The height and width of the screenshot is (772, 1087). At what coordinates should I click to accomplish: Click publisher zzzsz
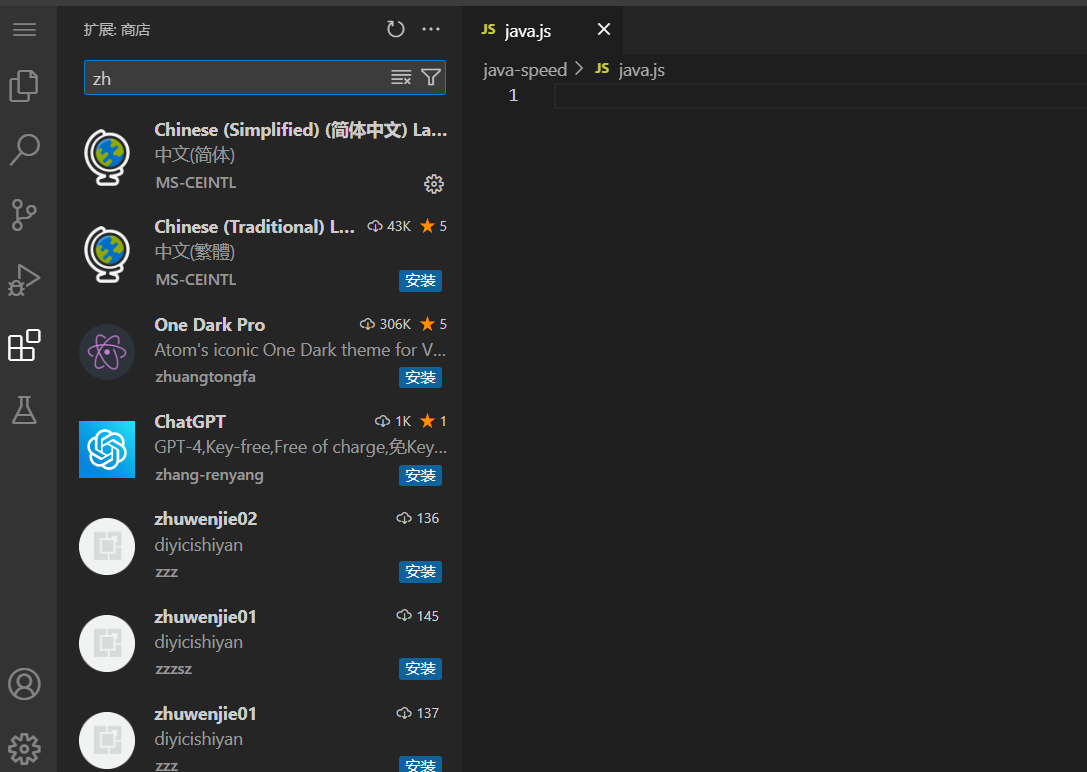(x=173, y=669)
